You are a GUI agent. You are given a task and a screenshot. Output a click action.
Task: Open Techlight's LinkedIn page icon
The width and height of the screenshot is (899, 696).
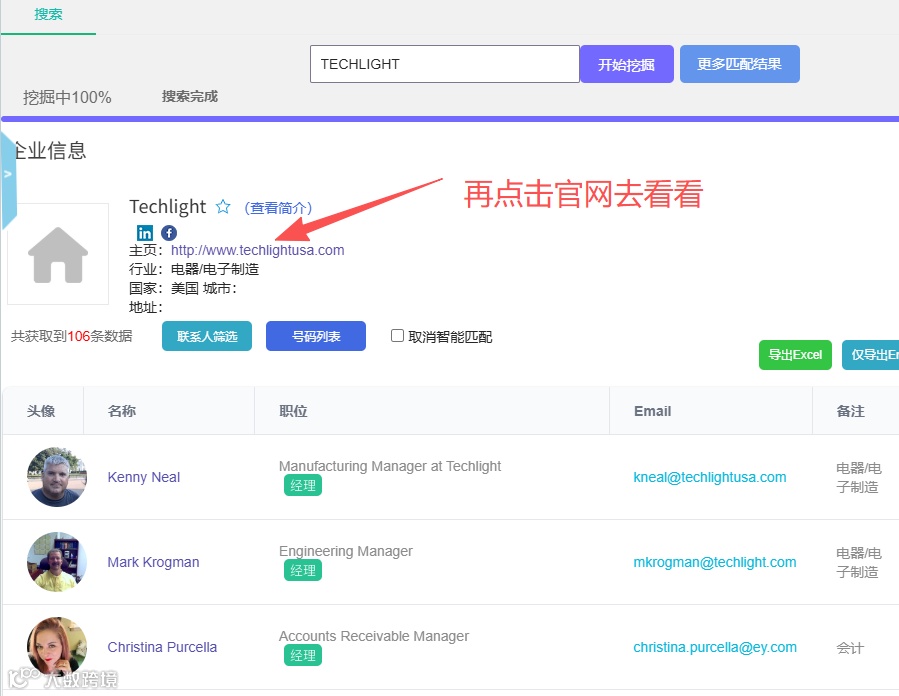(144, 232)
